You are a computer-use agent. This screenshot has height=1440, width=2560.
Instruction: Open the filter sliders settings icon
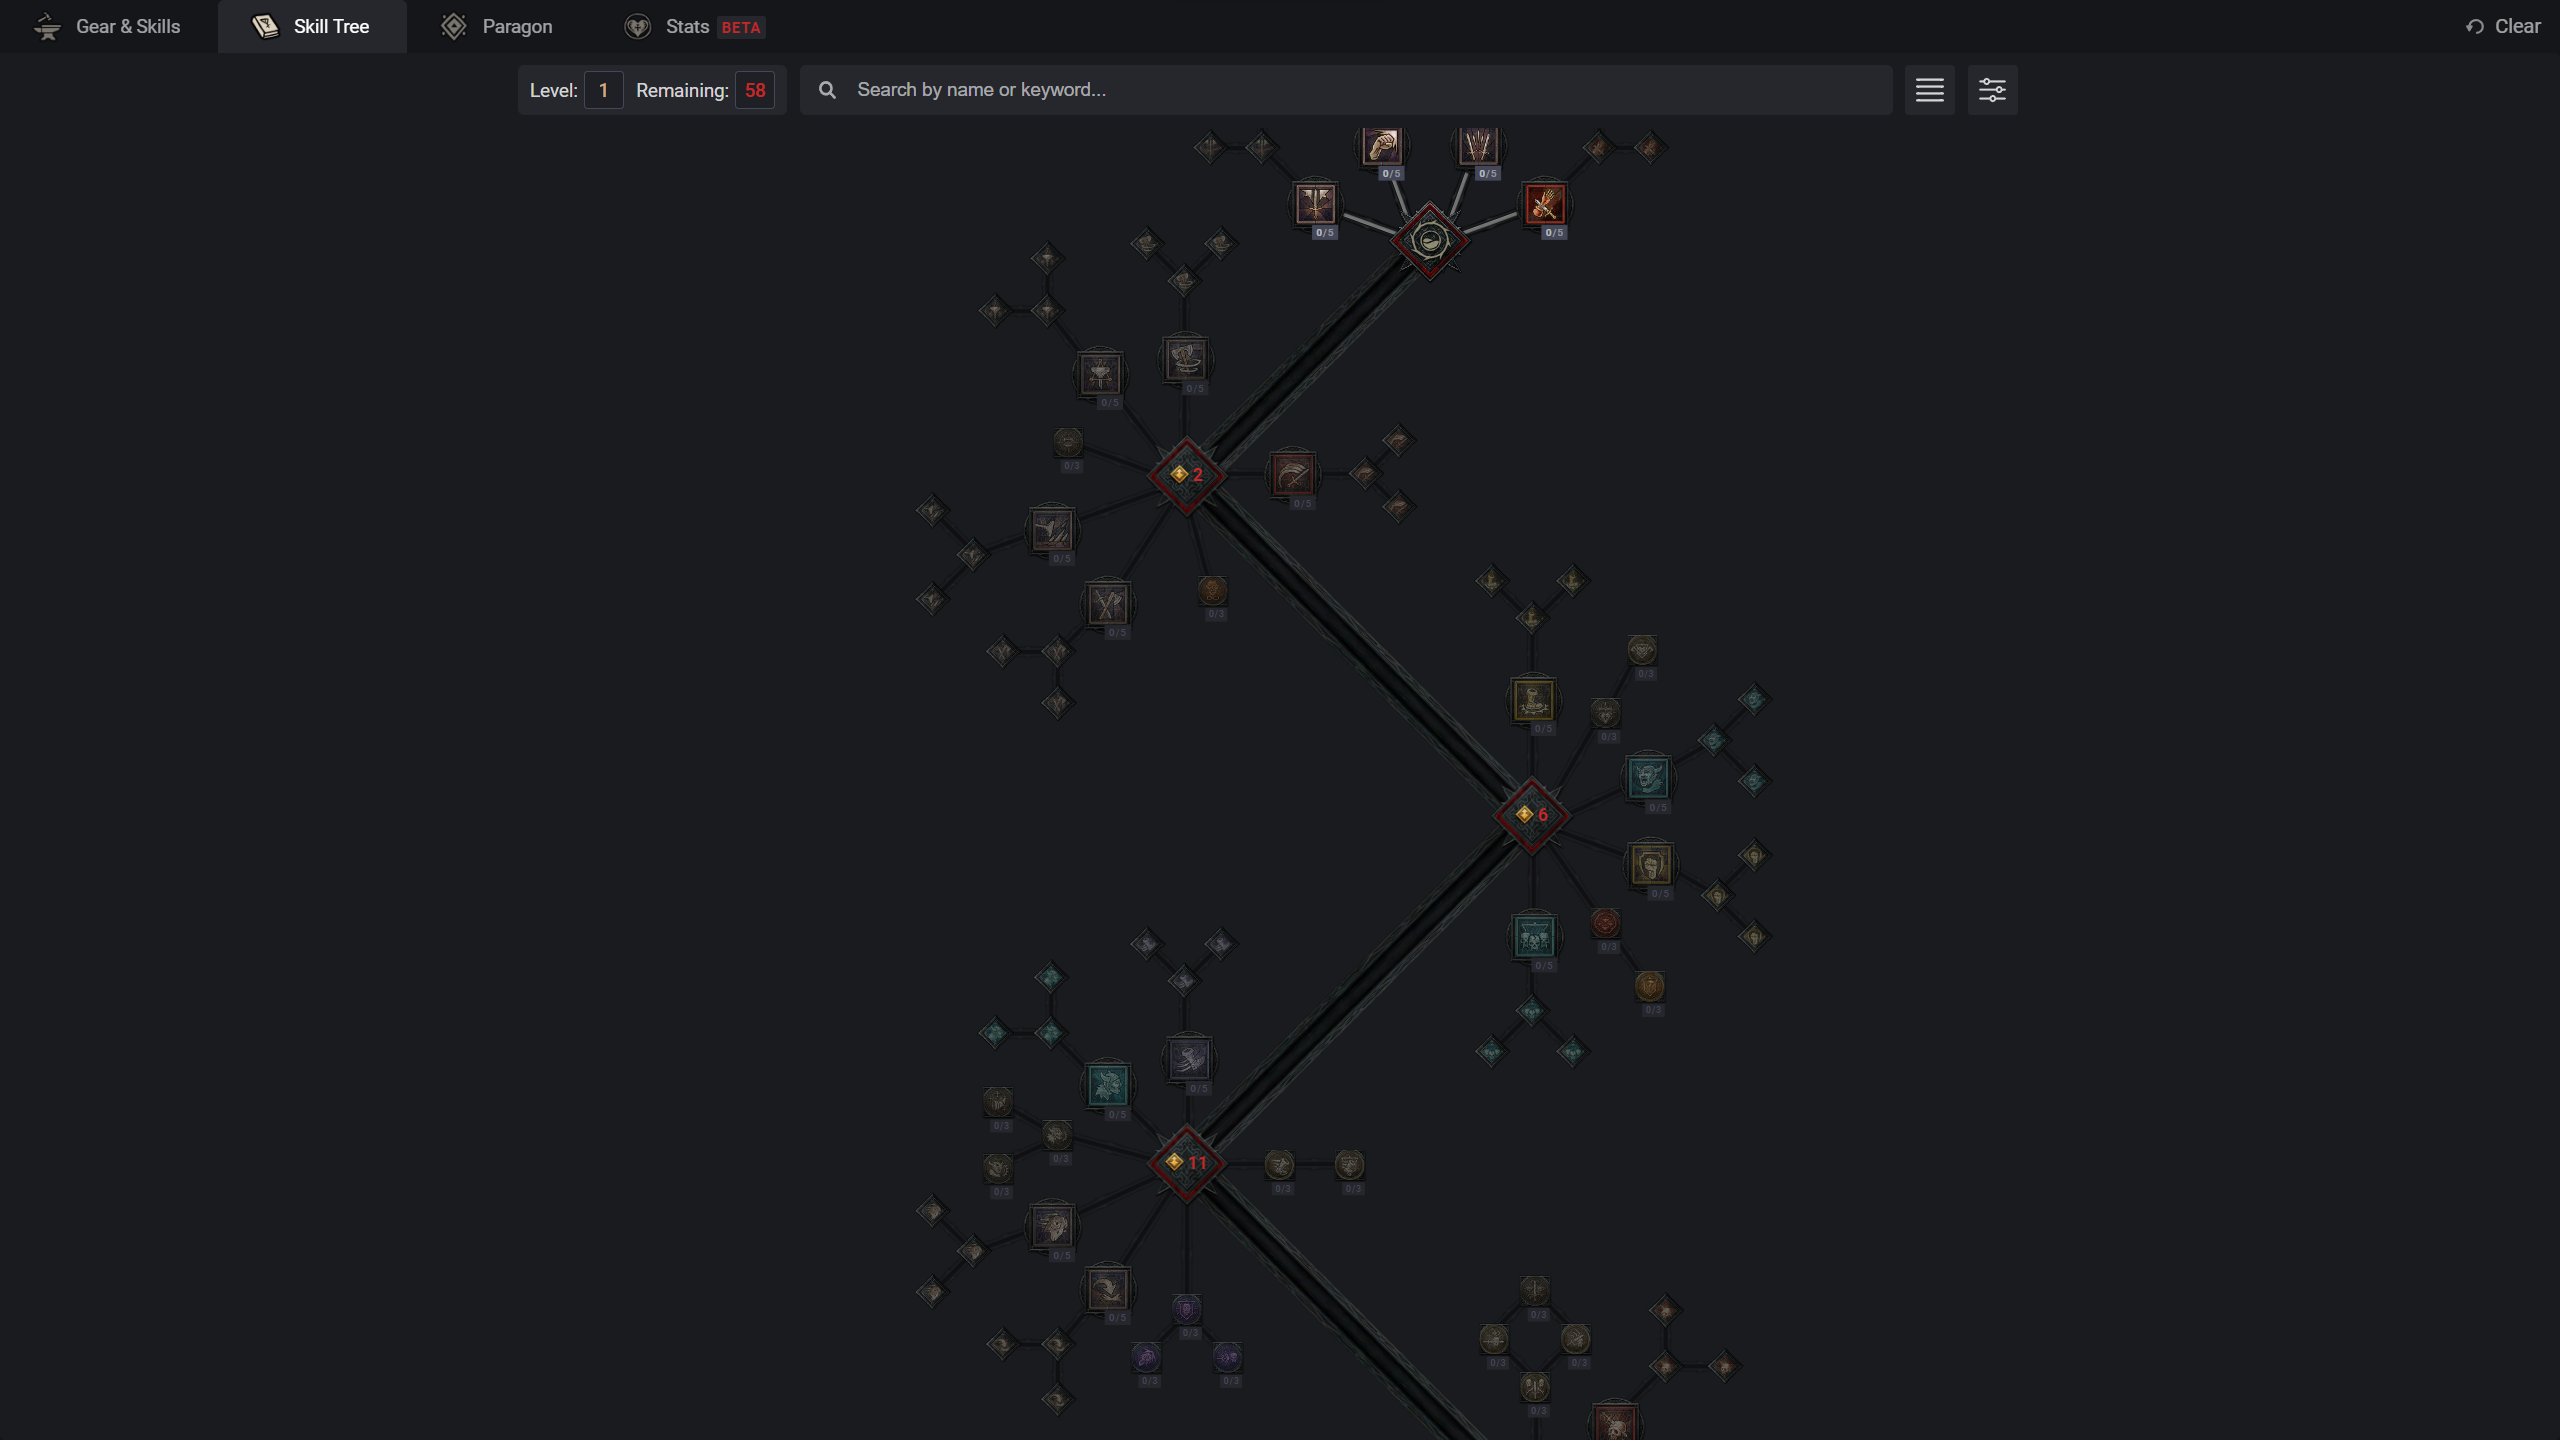[x=1992, y=90]
